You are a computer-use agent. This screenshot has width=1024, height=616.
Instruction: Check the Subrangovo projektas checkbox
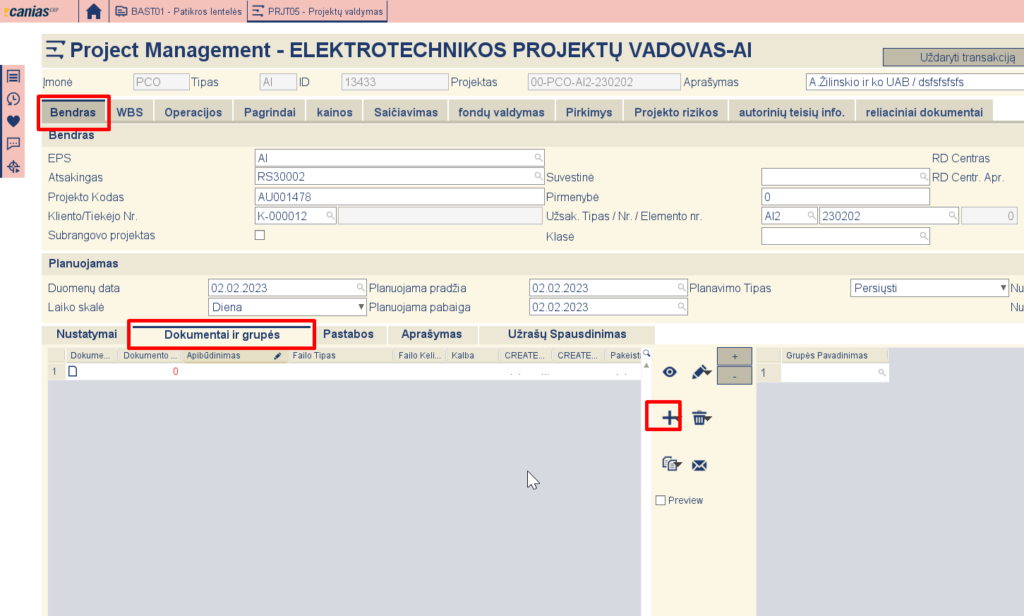(260, 235)
